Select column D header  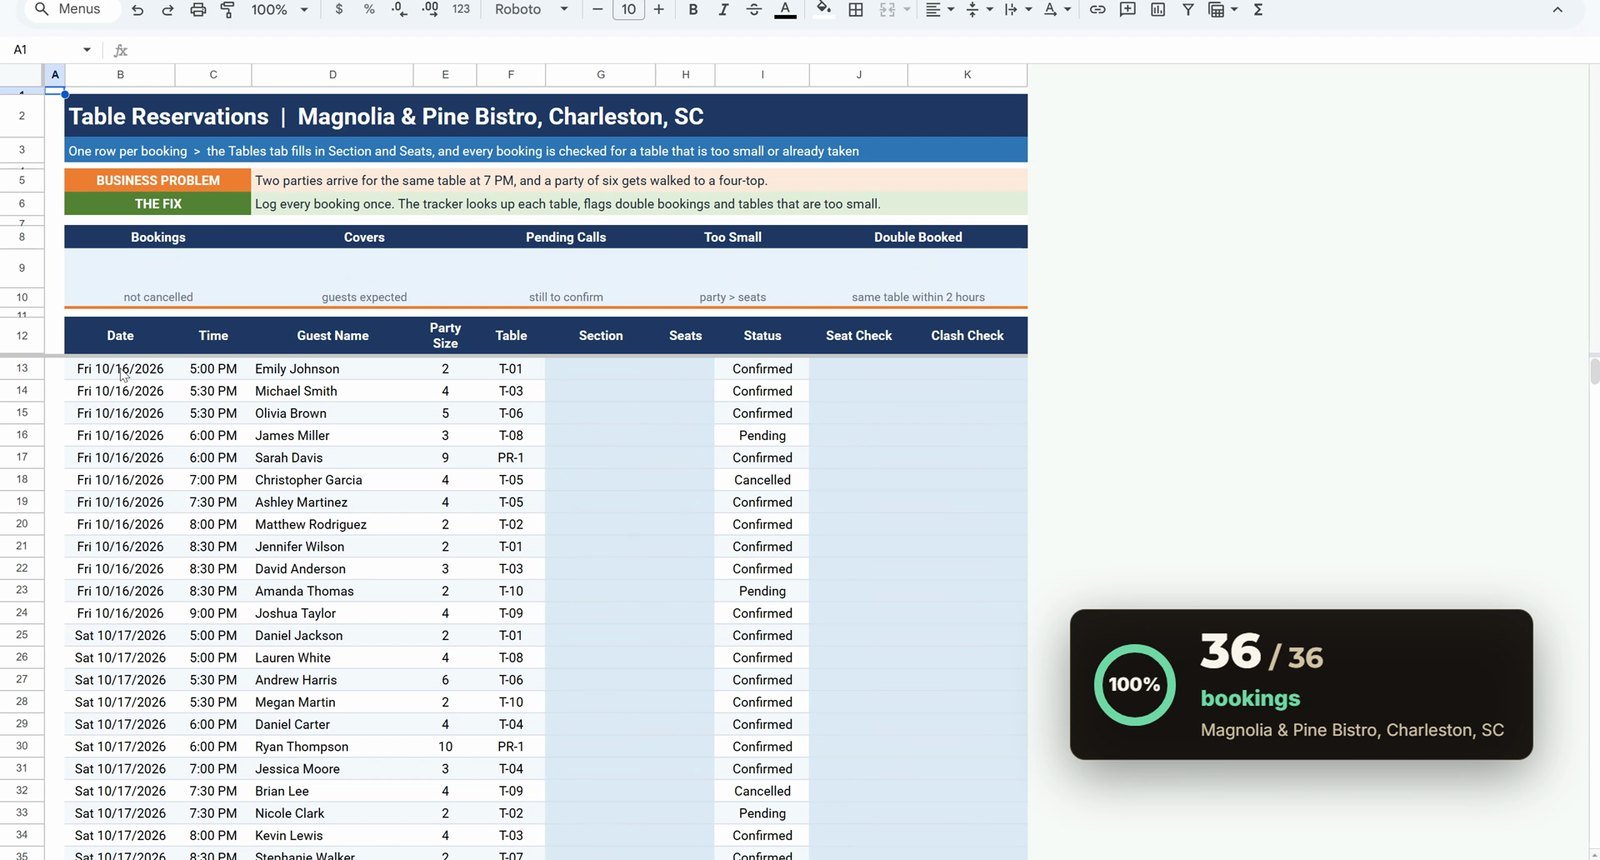click(x=333, y=74)
